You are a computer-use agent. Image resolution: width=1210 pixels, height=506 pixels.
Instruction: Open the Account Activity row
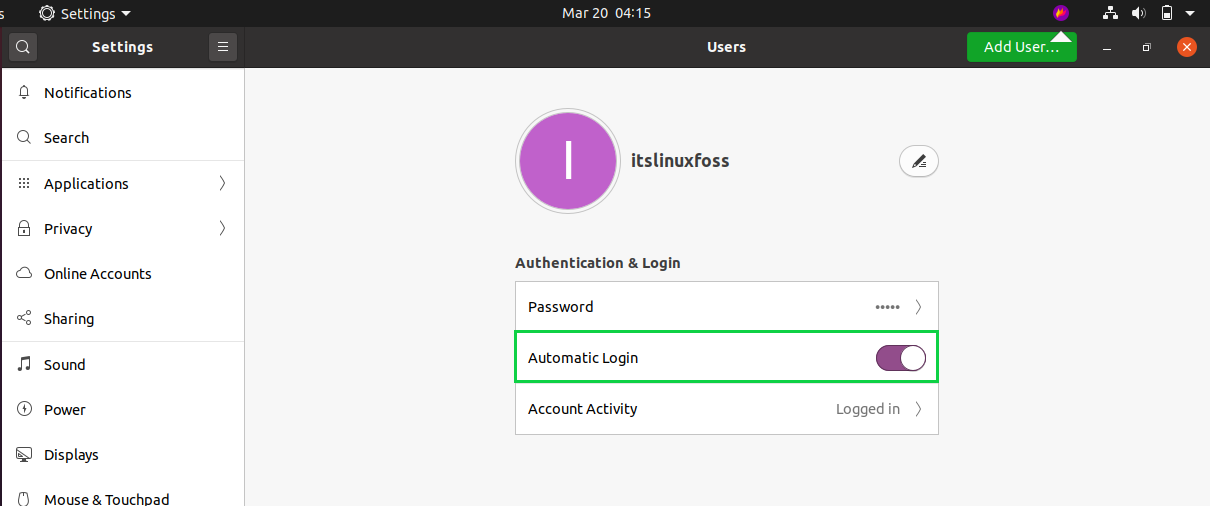point(727,409)
